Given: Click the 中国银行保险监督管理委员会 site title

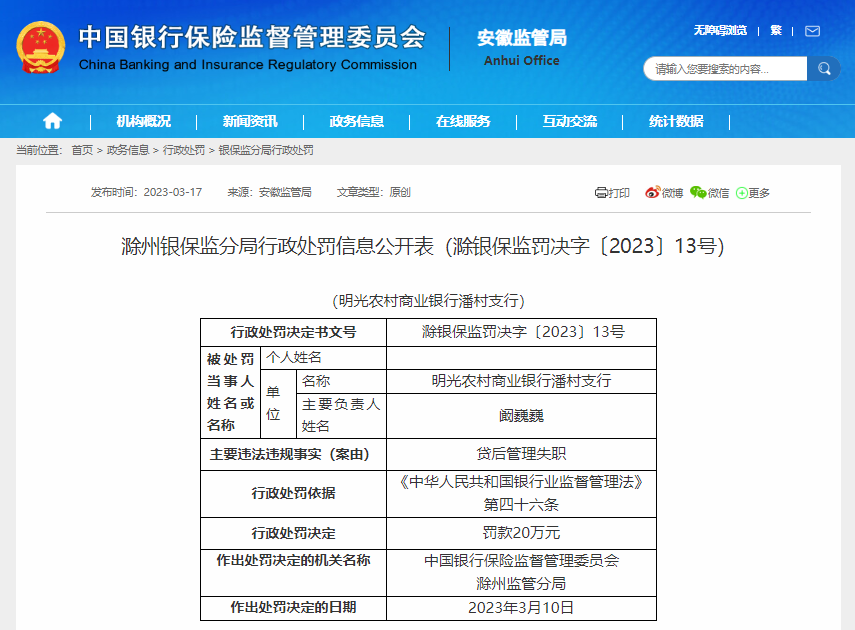Looking at the screenshot, I should [252, 38].
